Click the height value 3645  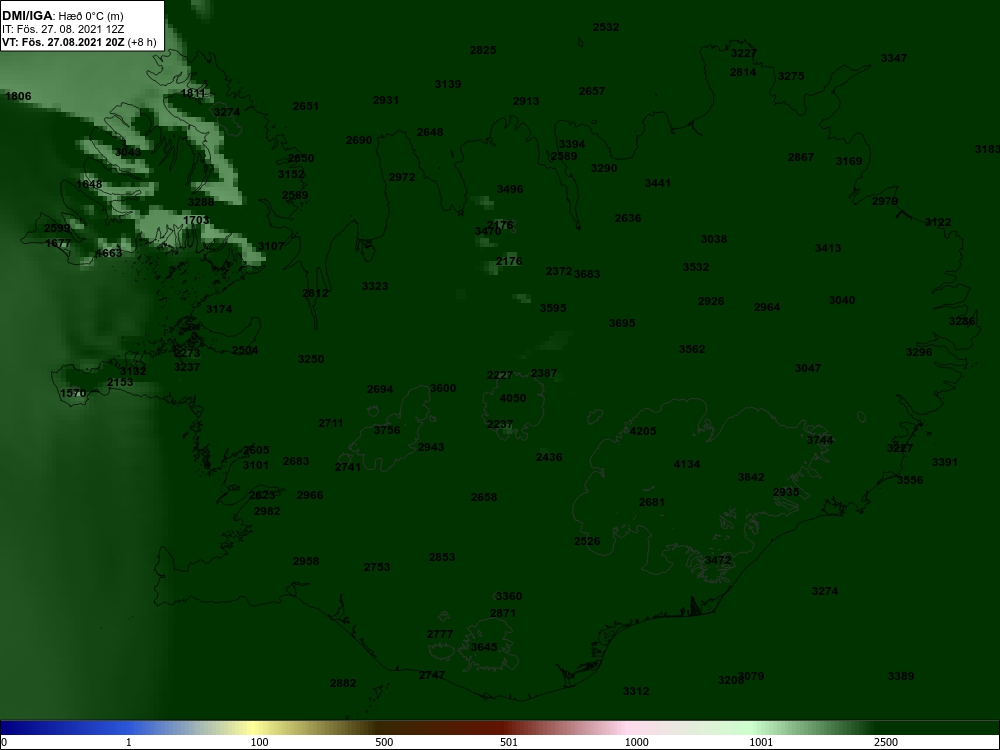click(x=483, y=647)
